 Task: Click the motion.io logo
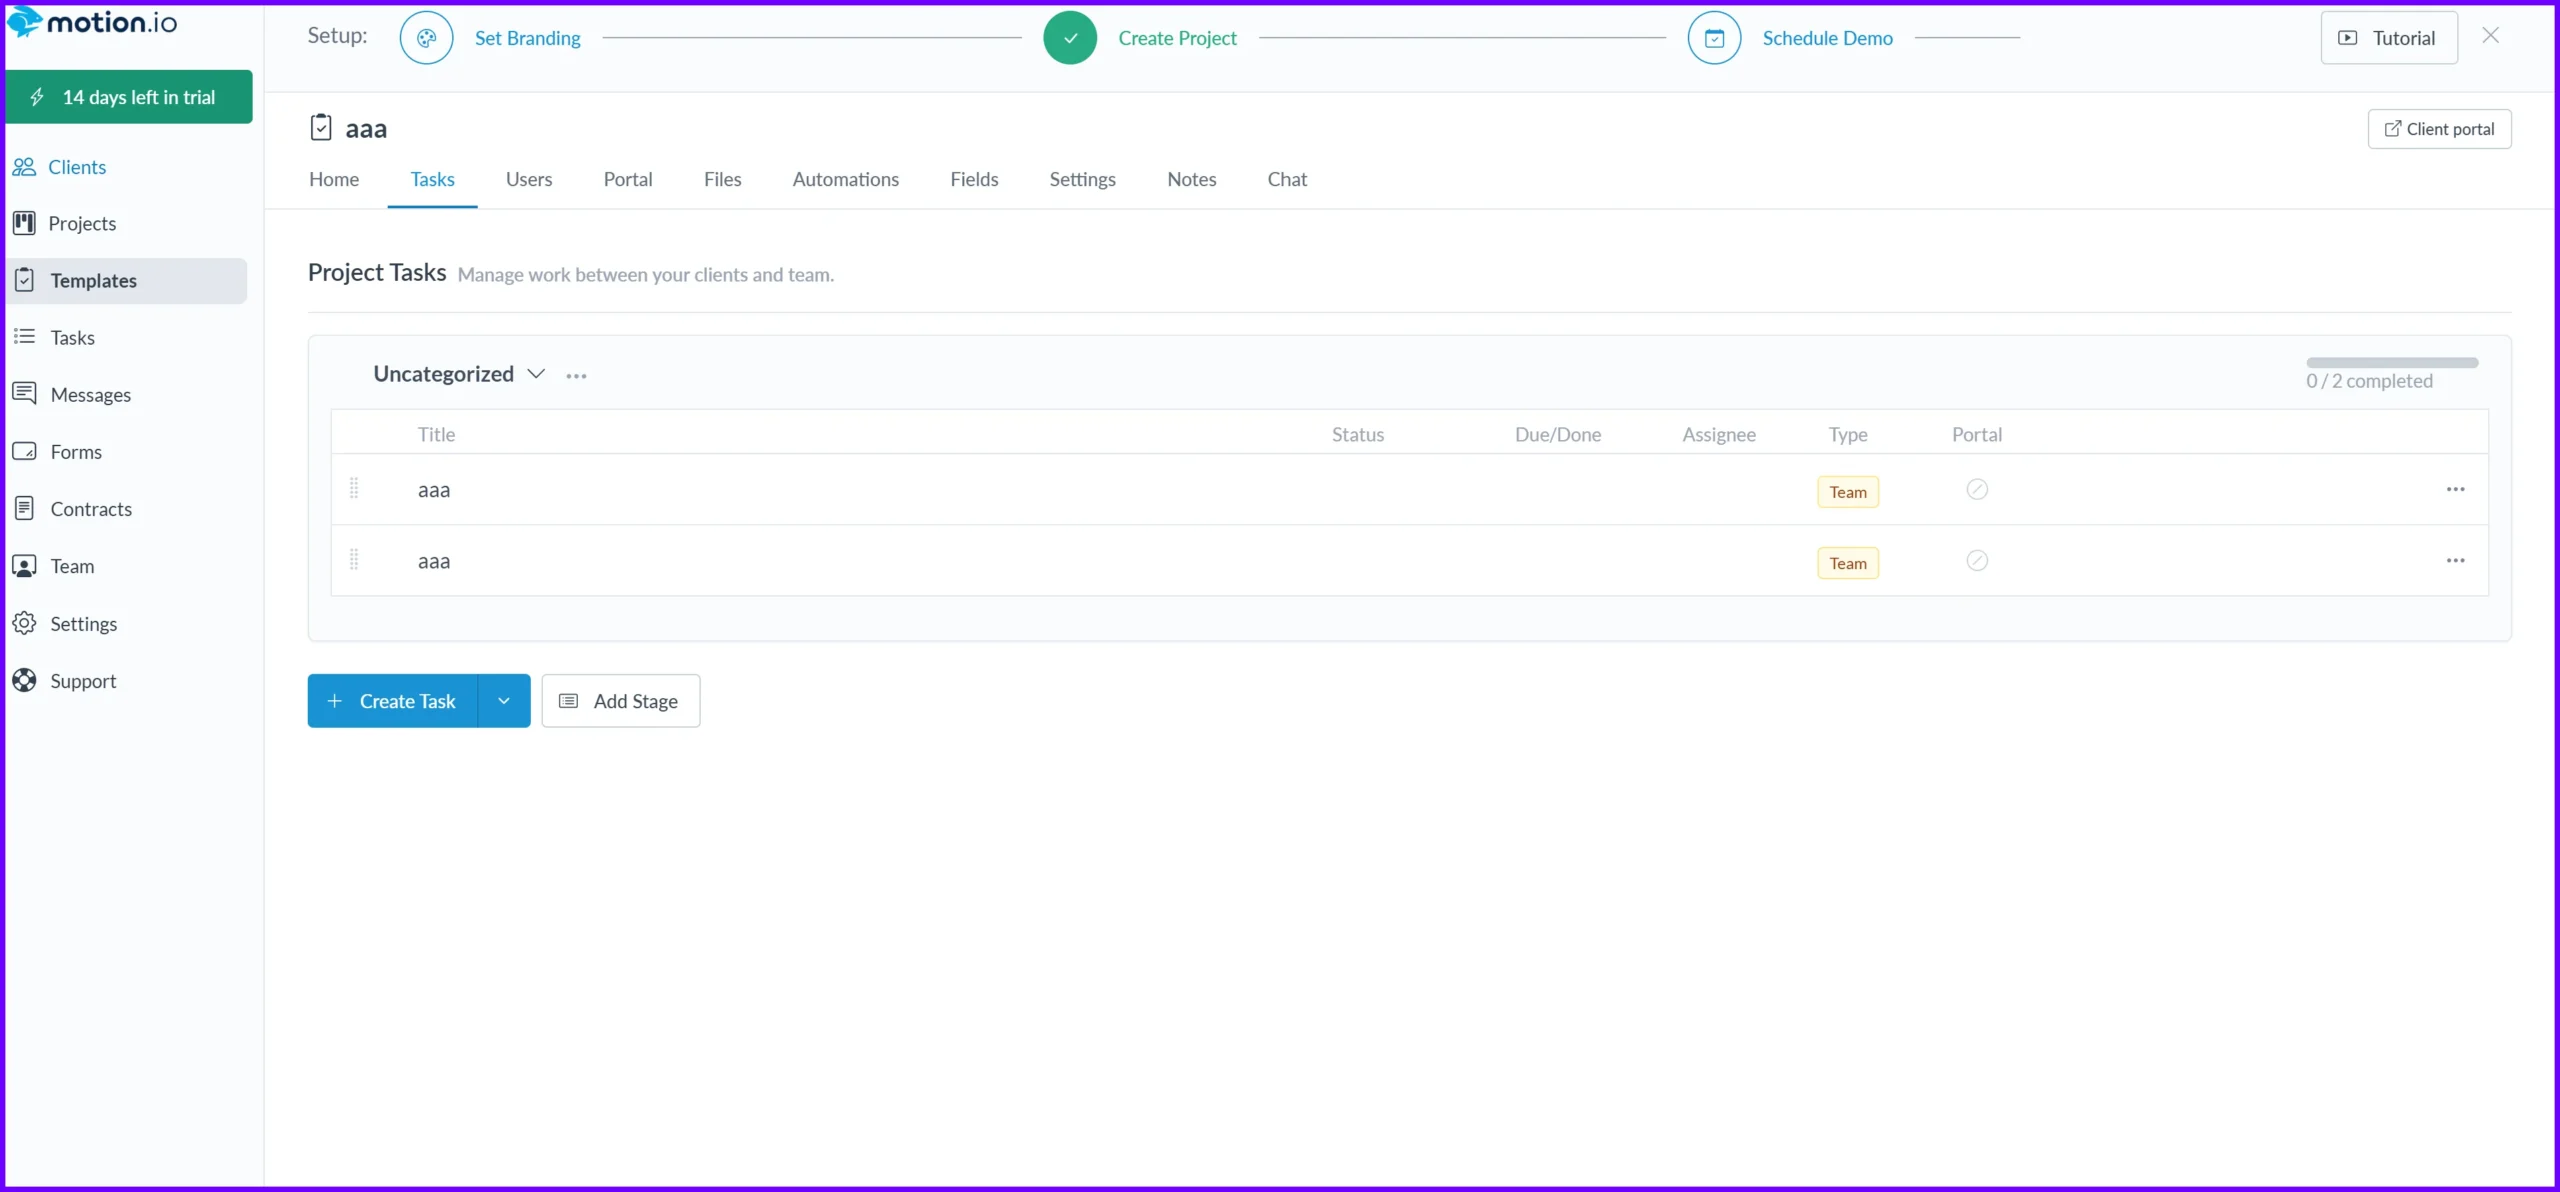[x=92, y=22]
